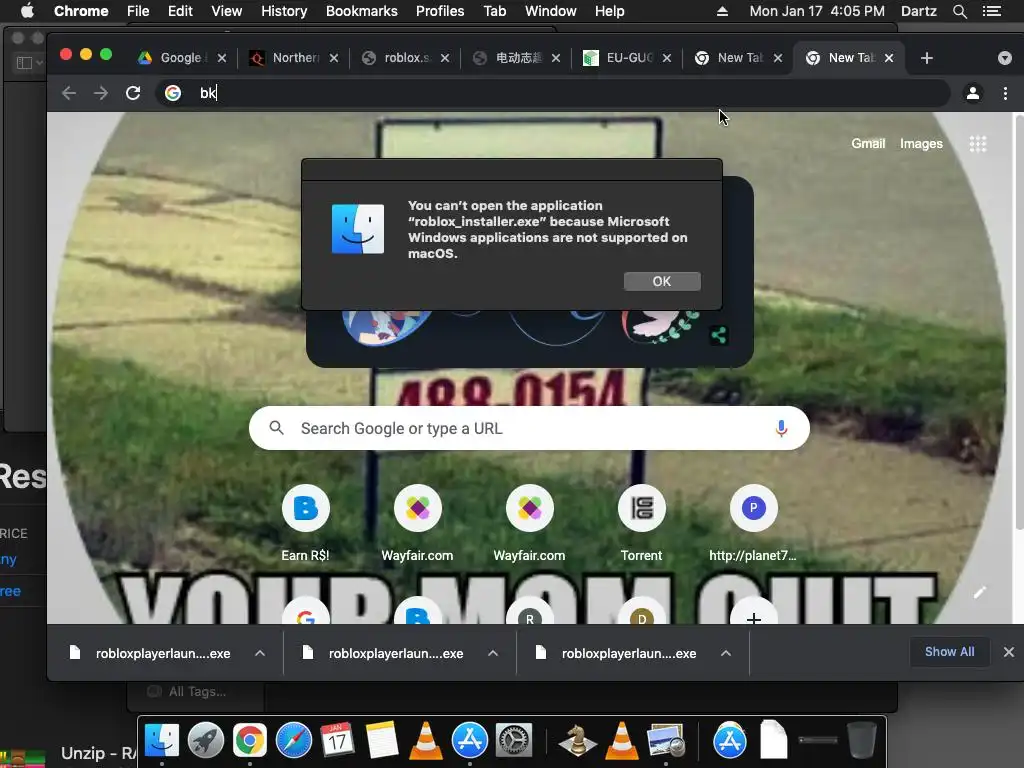Click OK in the roblox_installer.exe alert
Image resolution: width=1024 pixels, height=768 pixels.
coord(662,281)
